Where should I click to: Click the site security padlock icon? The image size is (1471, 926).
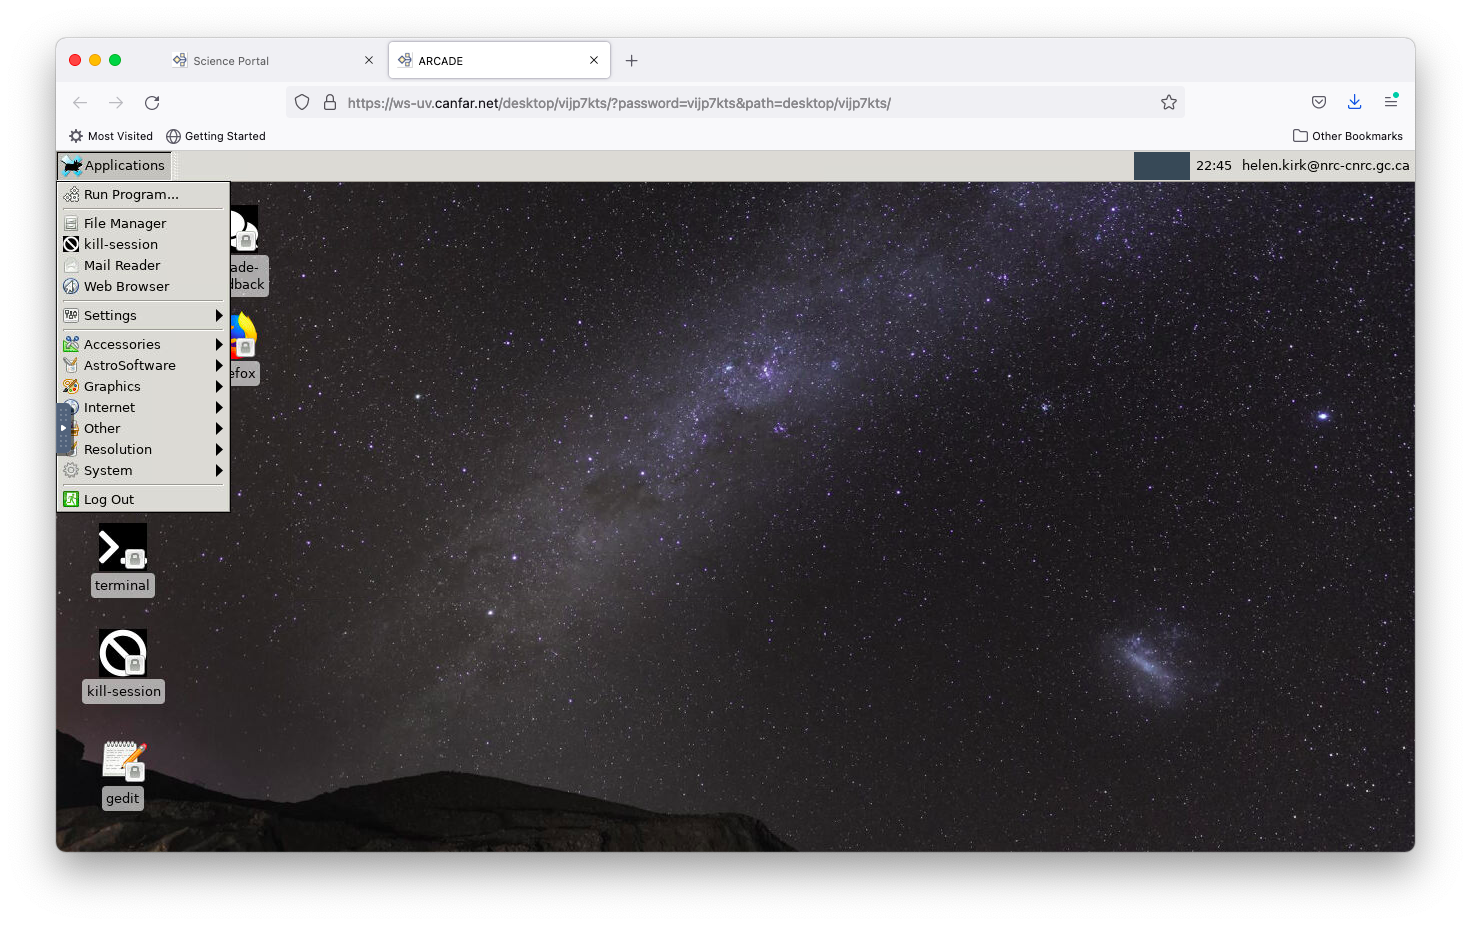330,102
